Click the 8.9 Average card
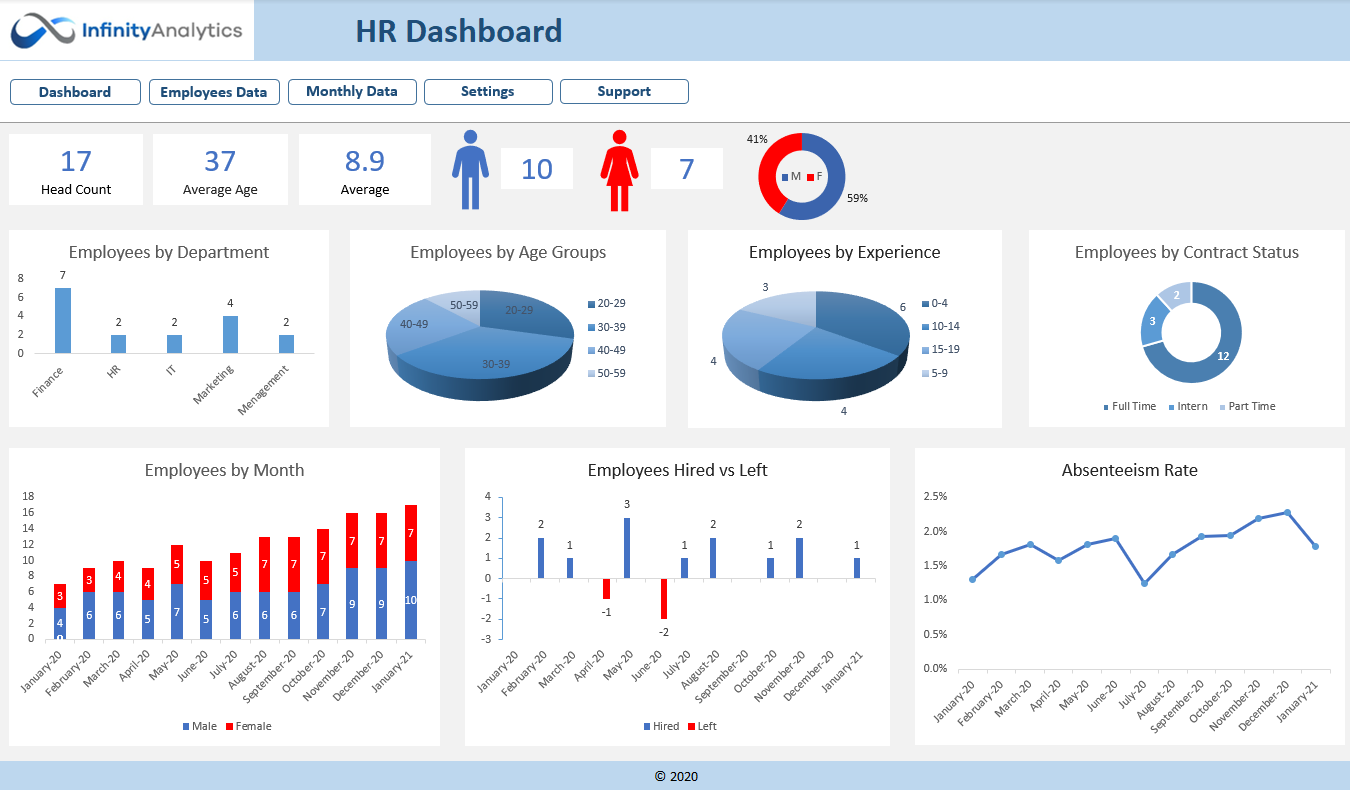Screen dimensions: 1350x790 click(x=365, y=170)
